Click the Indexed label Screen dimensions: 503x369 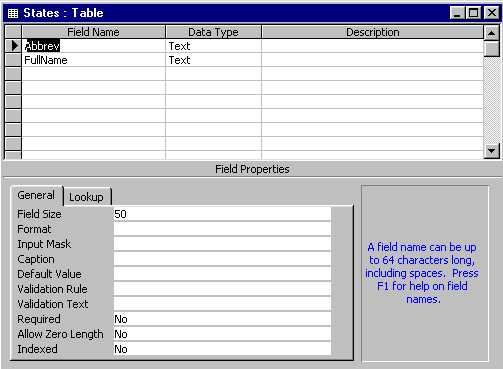tap(37, 349)
